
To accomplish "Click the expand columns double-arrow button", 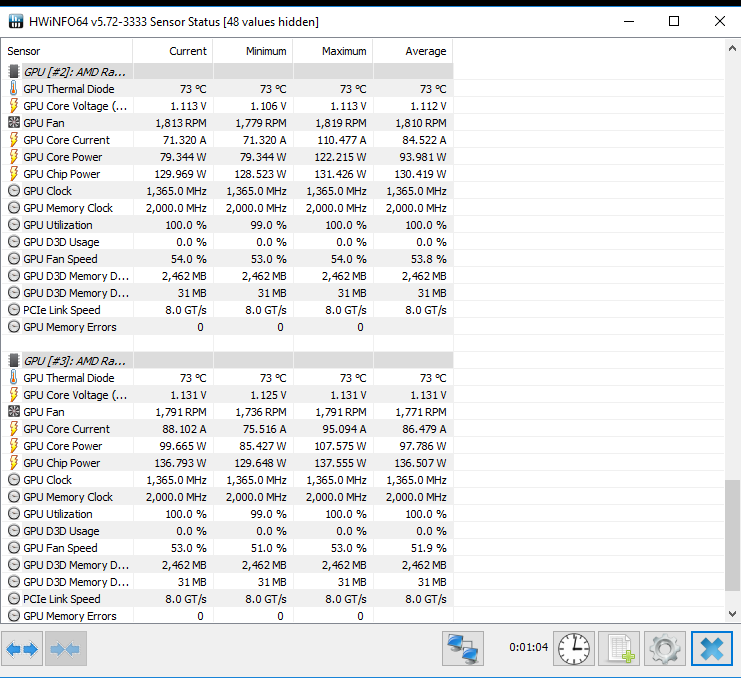I will [x=22, y=649].
